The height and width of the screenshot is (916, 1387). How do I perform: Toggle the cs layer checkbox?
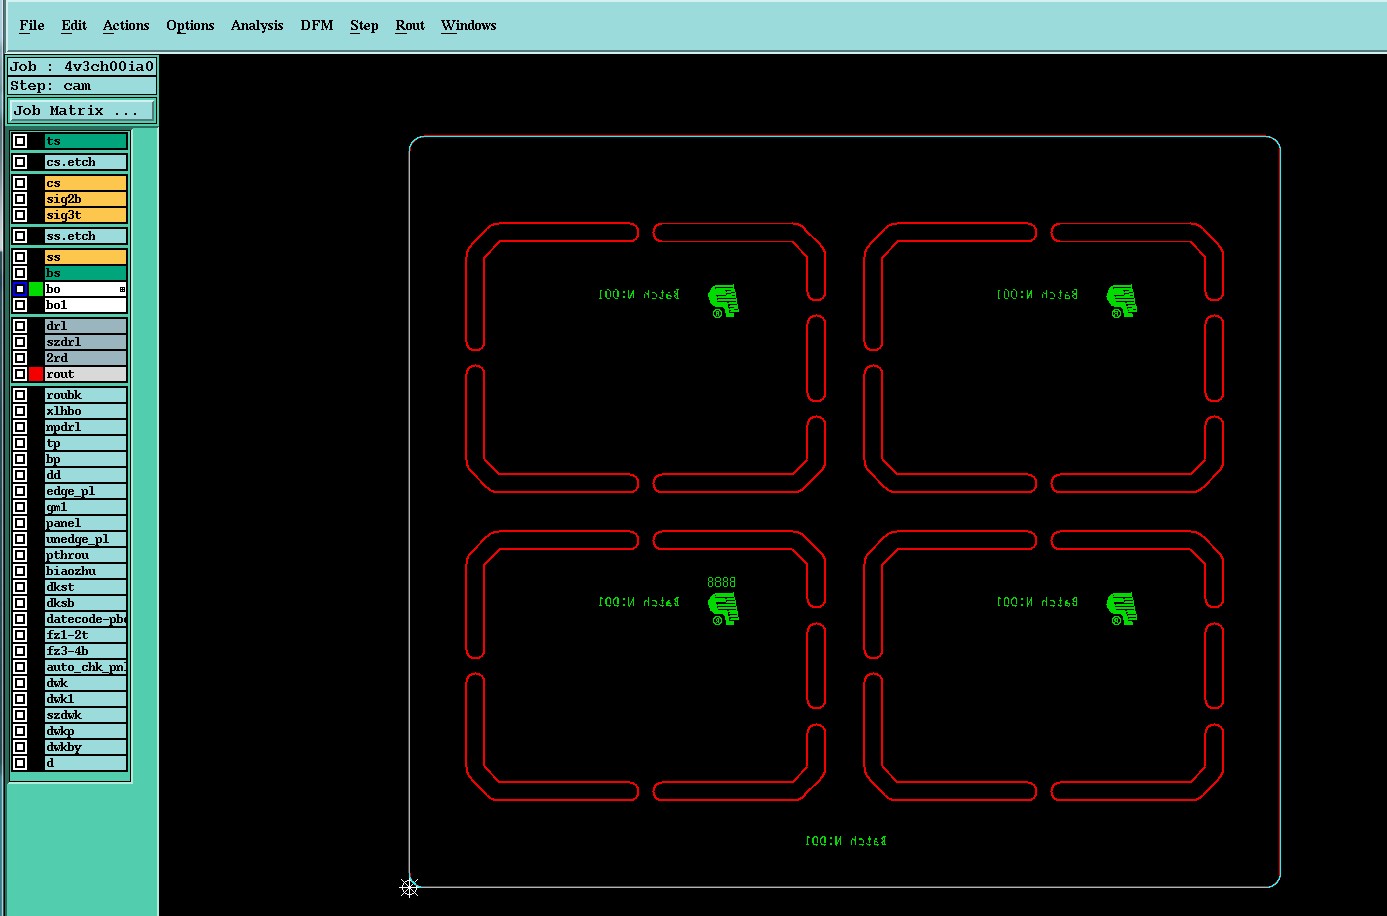[x=20, y=183]
